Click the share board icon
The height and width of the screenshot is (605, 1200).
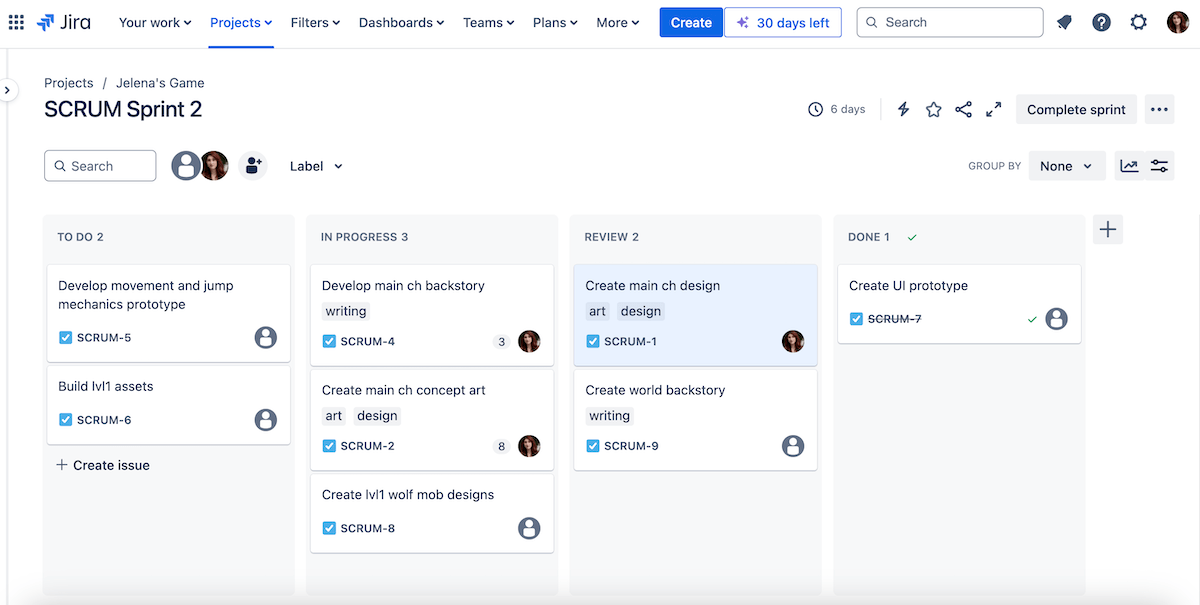[963, 109]
